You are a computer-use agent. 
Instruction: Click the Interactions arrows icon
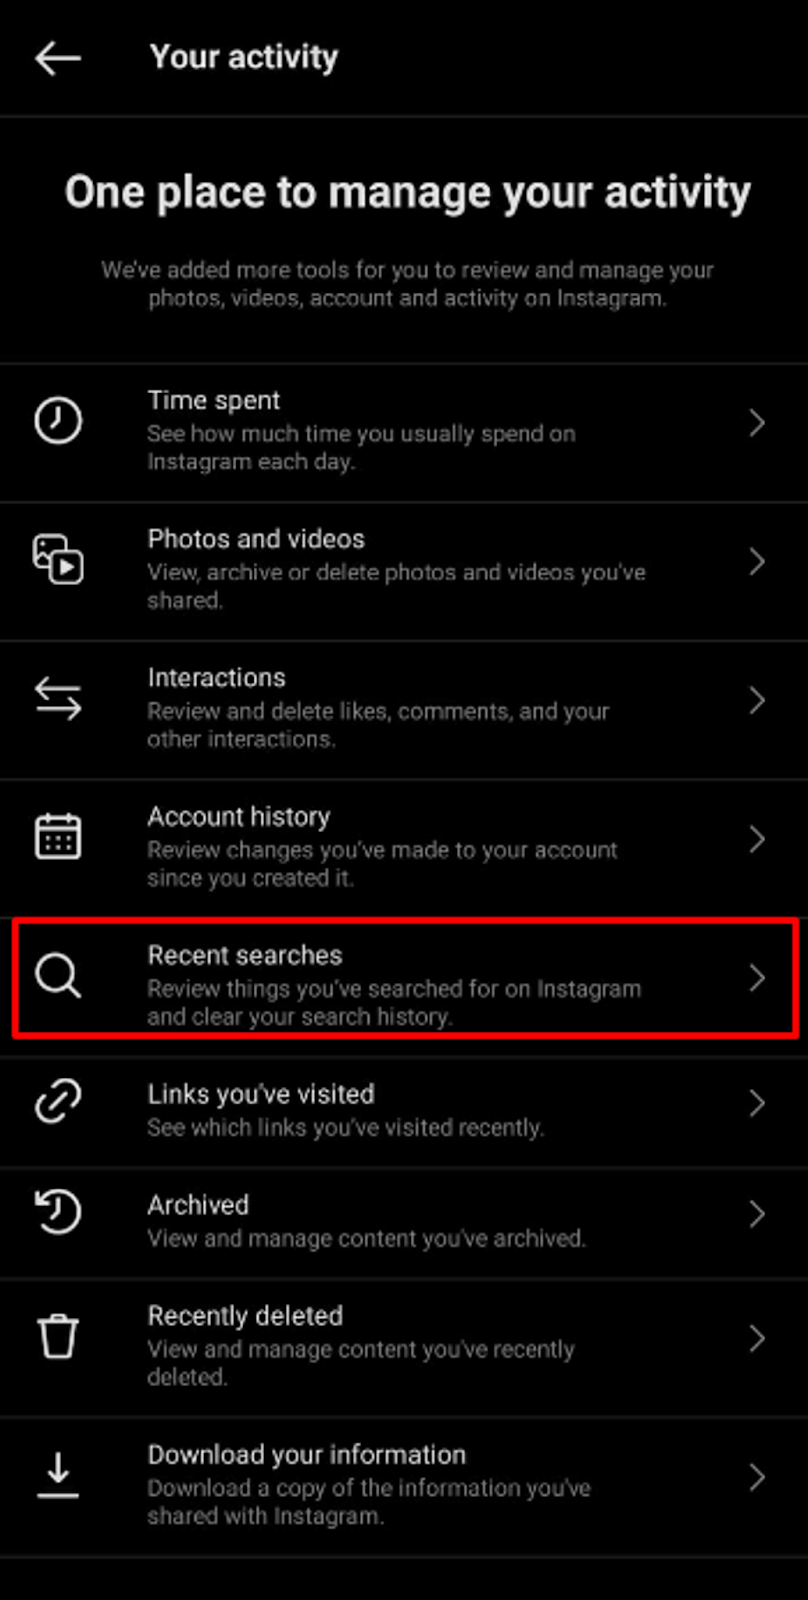coord(58,698)
